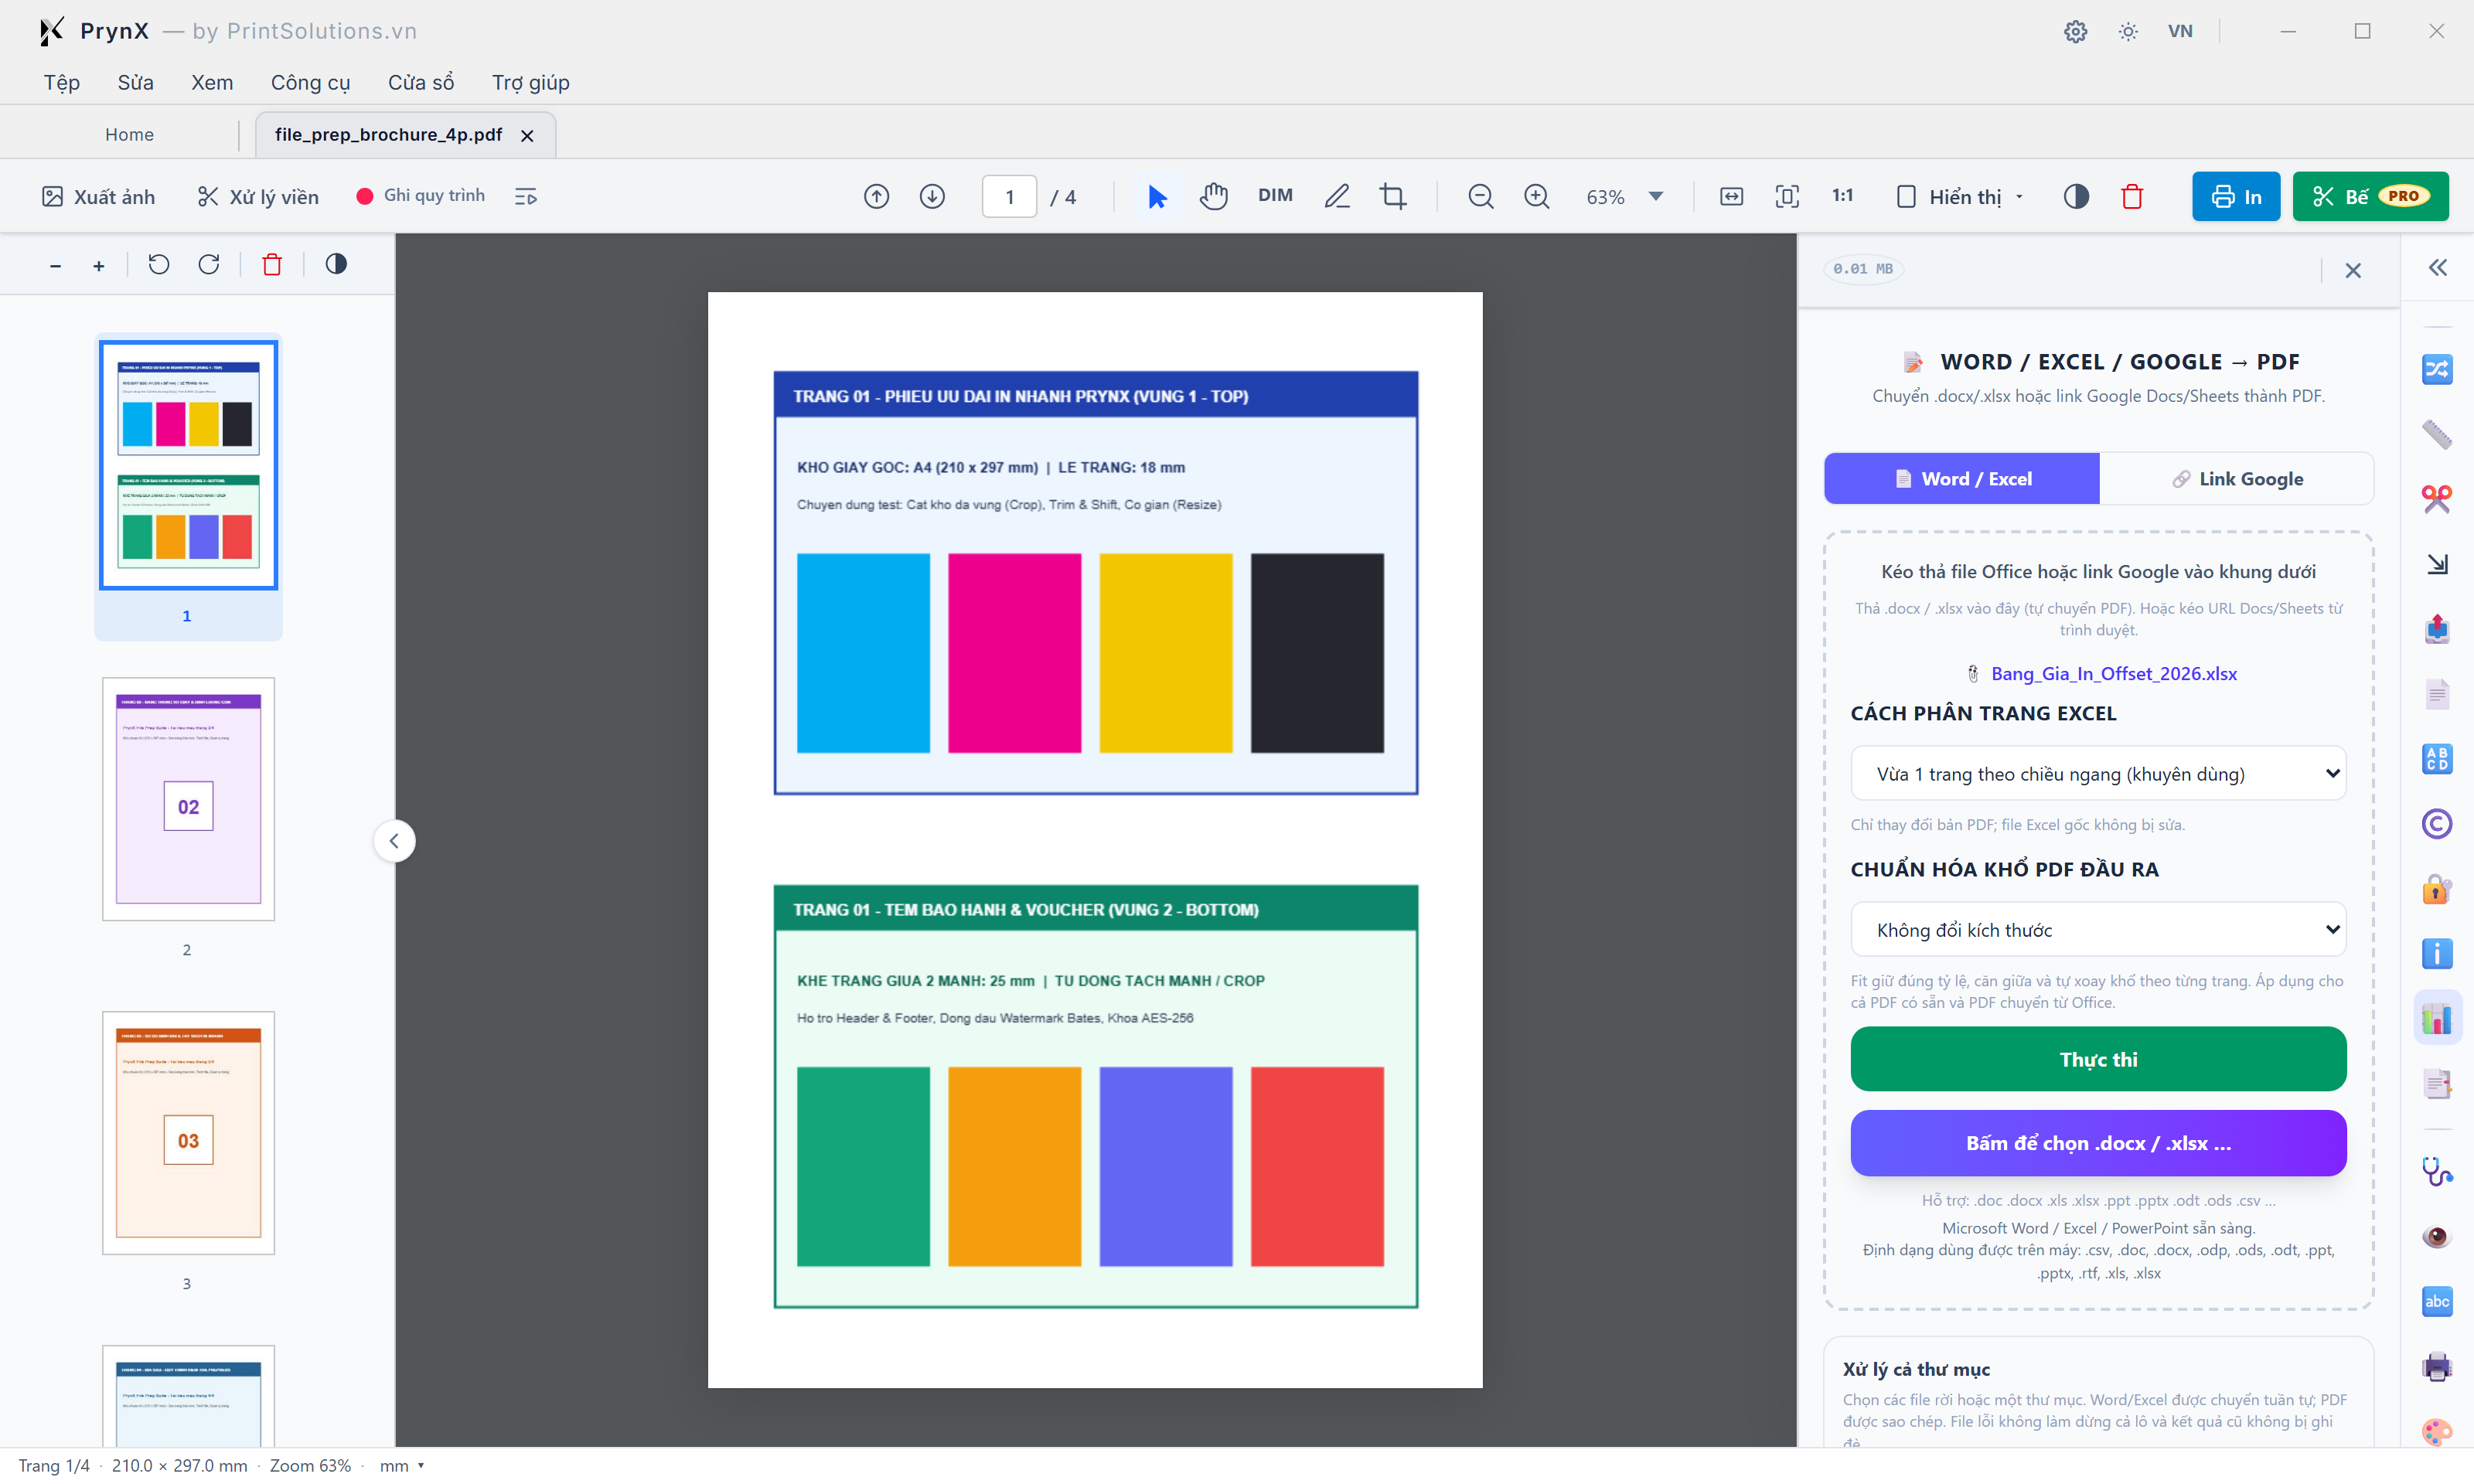The image size is (2474, 1484).
Task: Fit page to width icon
Action: point(1732,196)
